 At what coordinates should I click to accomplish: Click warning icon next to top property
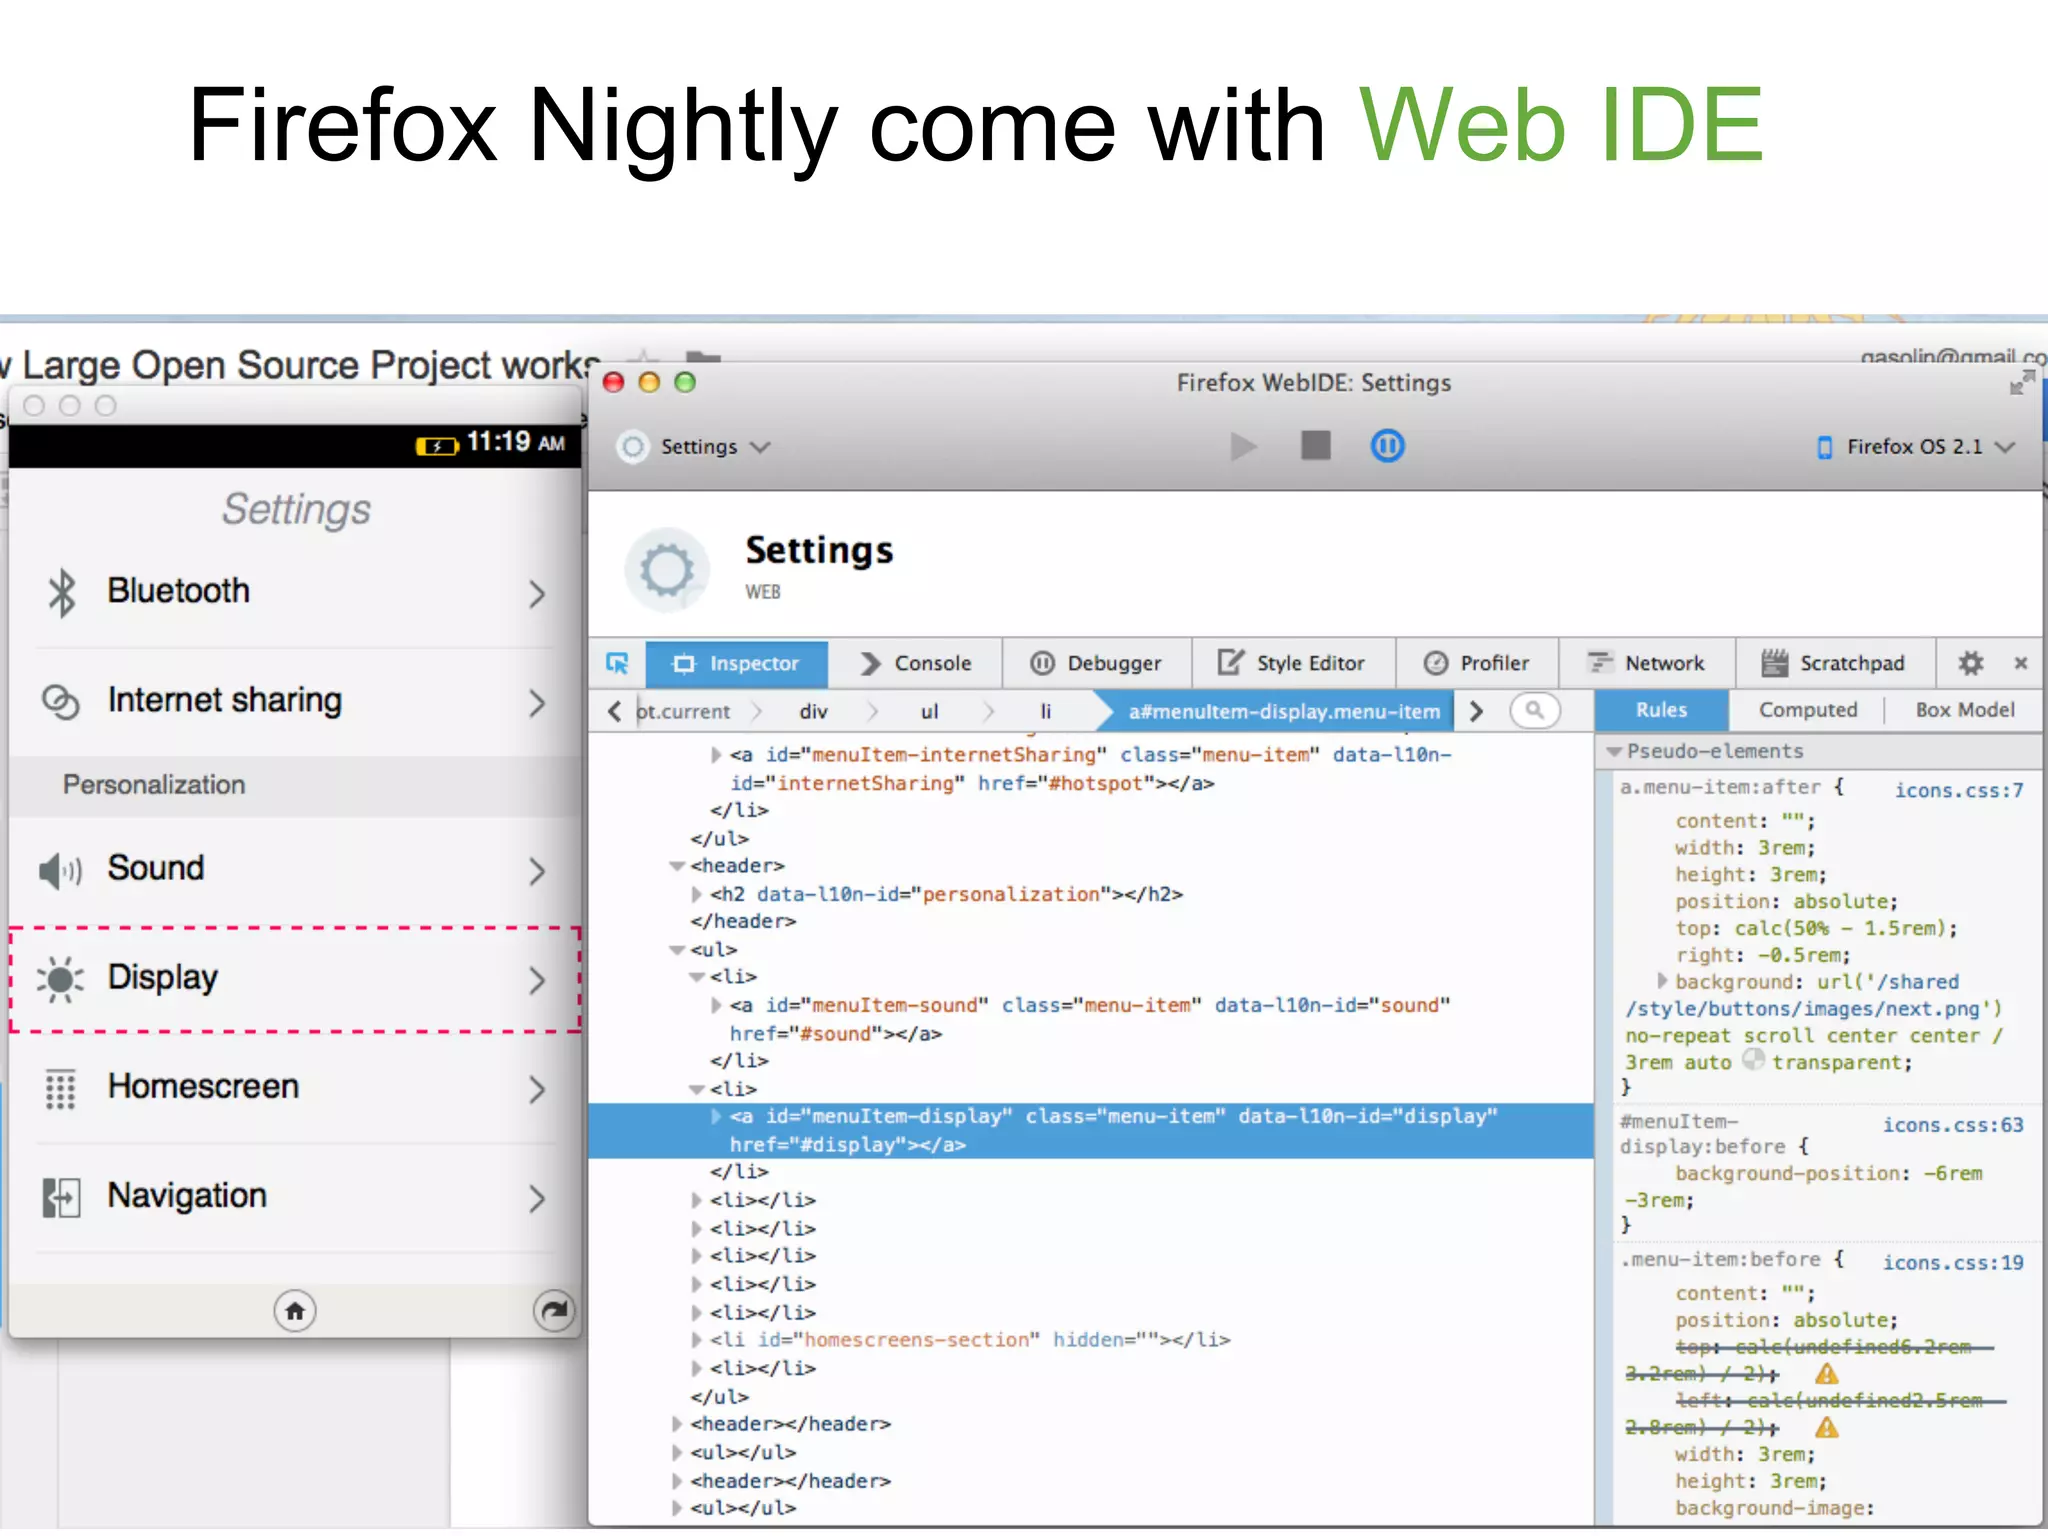click(x=1827, y=1373)
